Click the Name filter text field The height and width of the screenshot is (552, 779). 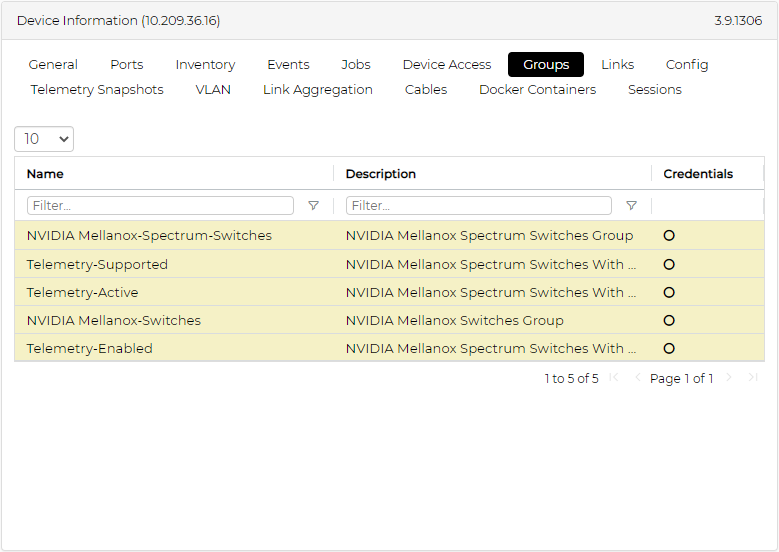(x=160, y=206)
